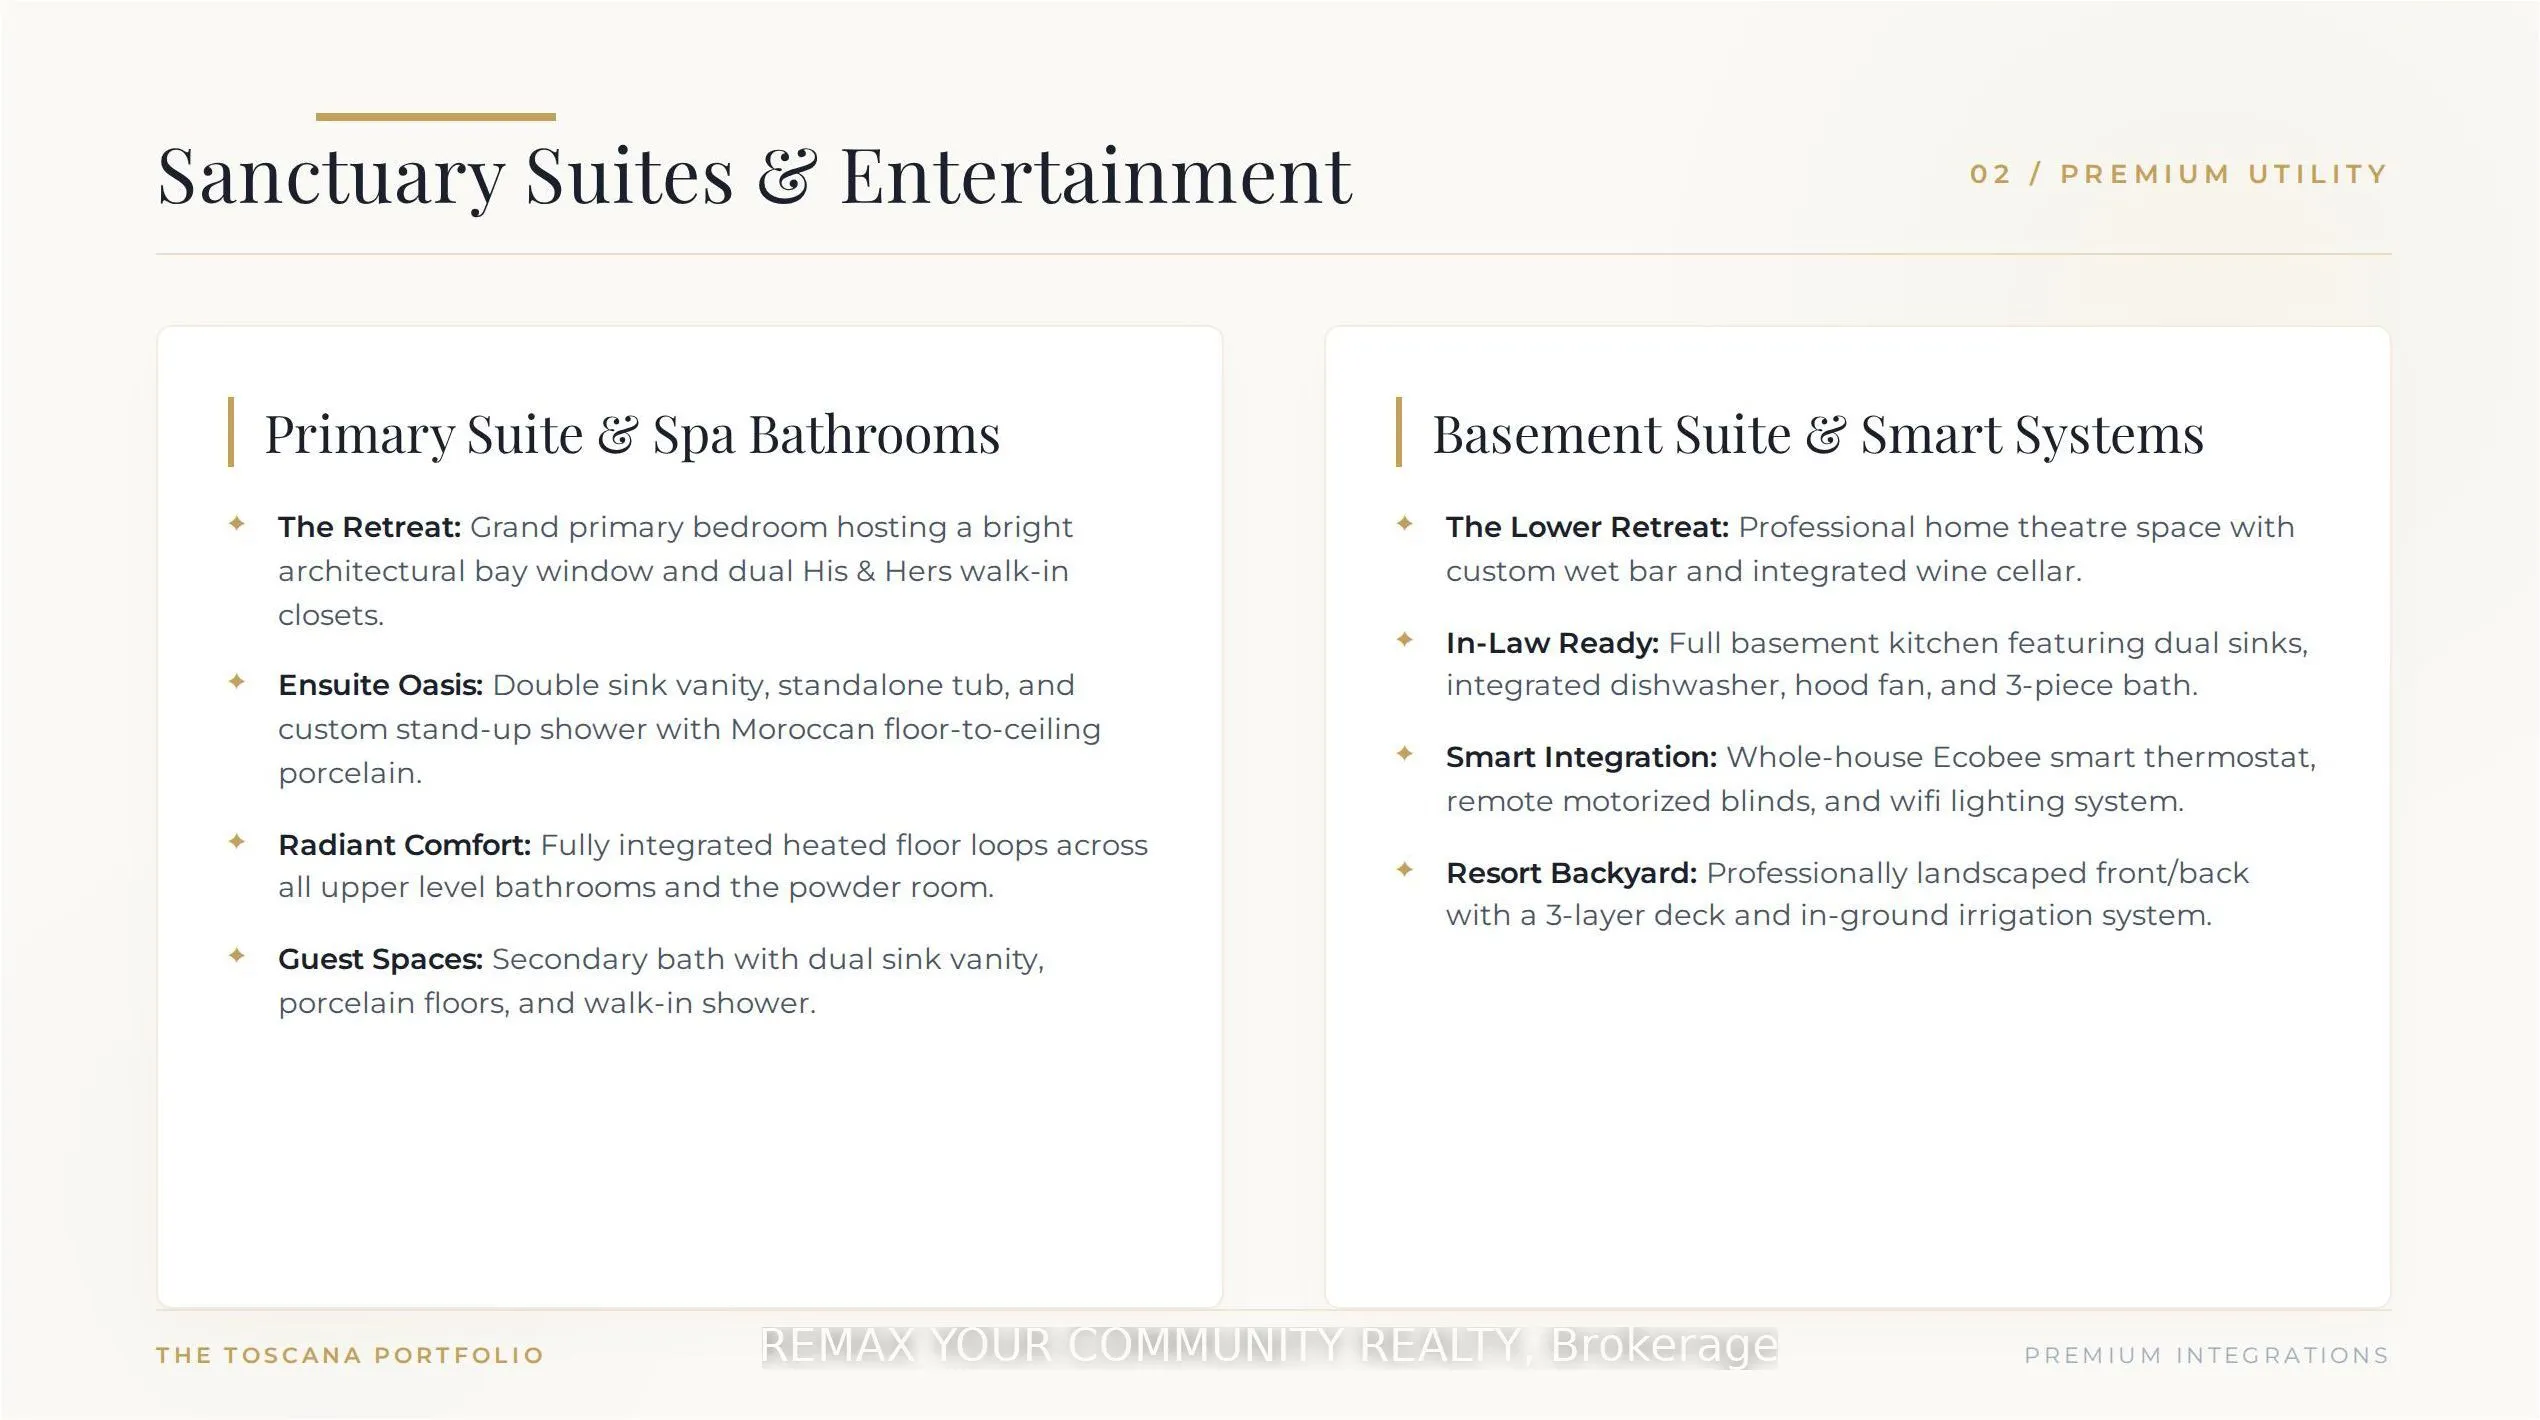The width and height of the screenshot is (2540, 1420).
Task: Click the star bullet beside Smart Integration
Action: point(1405,753)
